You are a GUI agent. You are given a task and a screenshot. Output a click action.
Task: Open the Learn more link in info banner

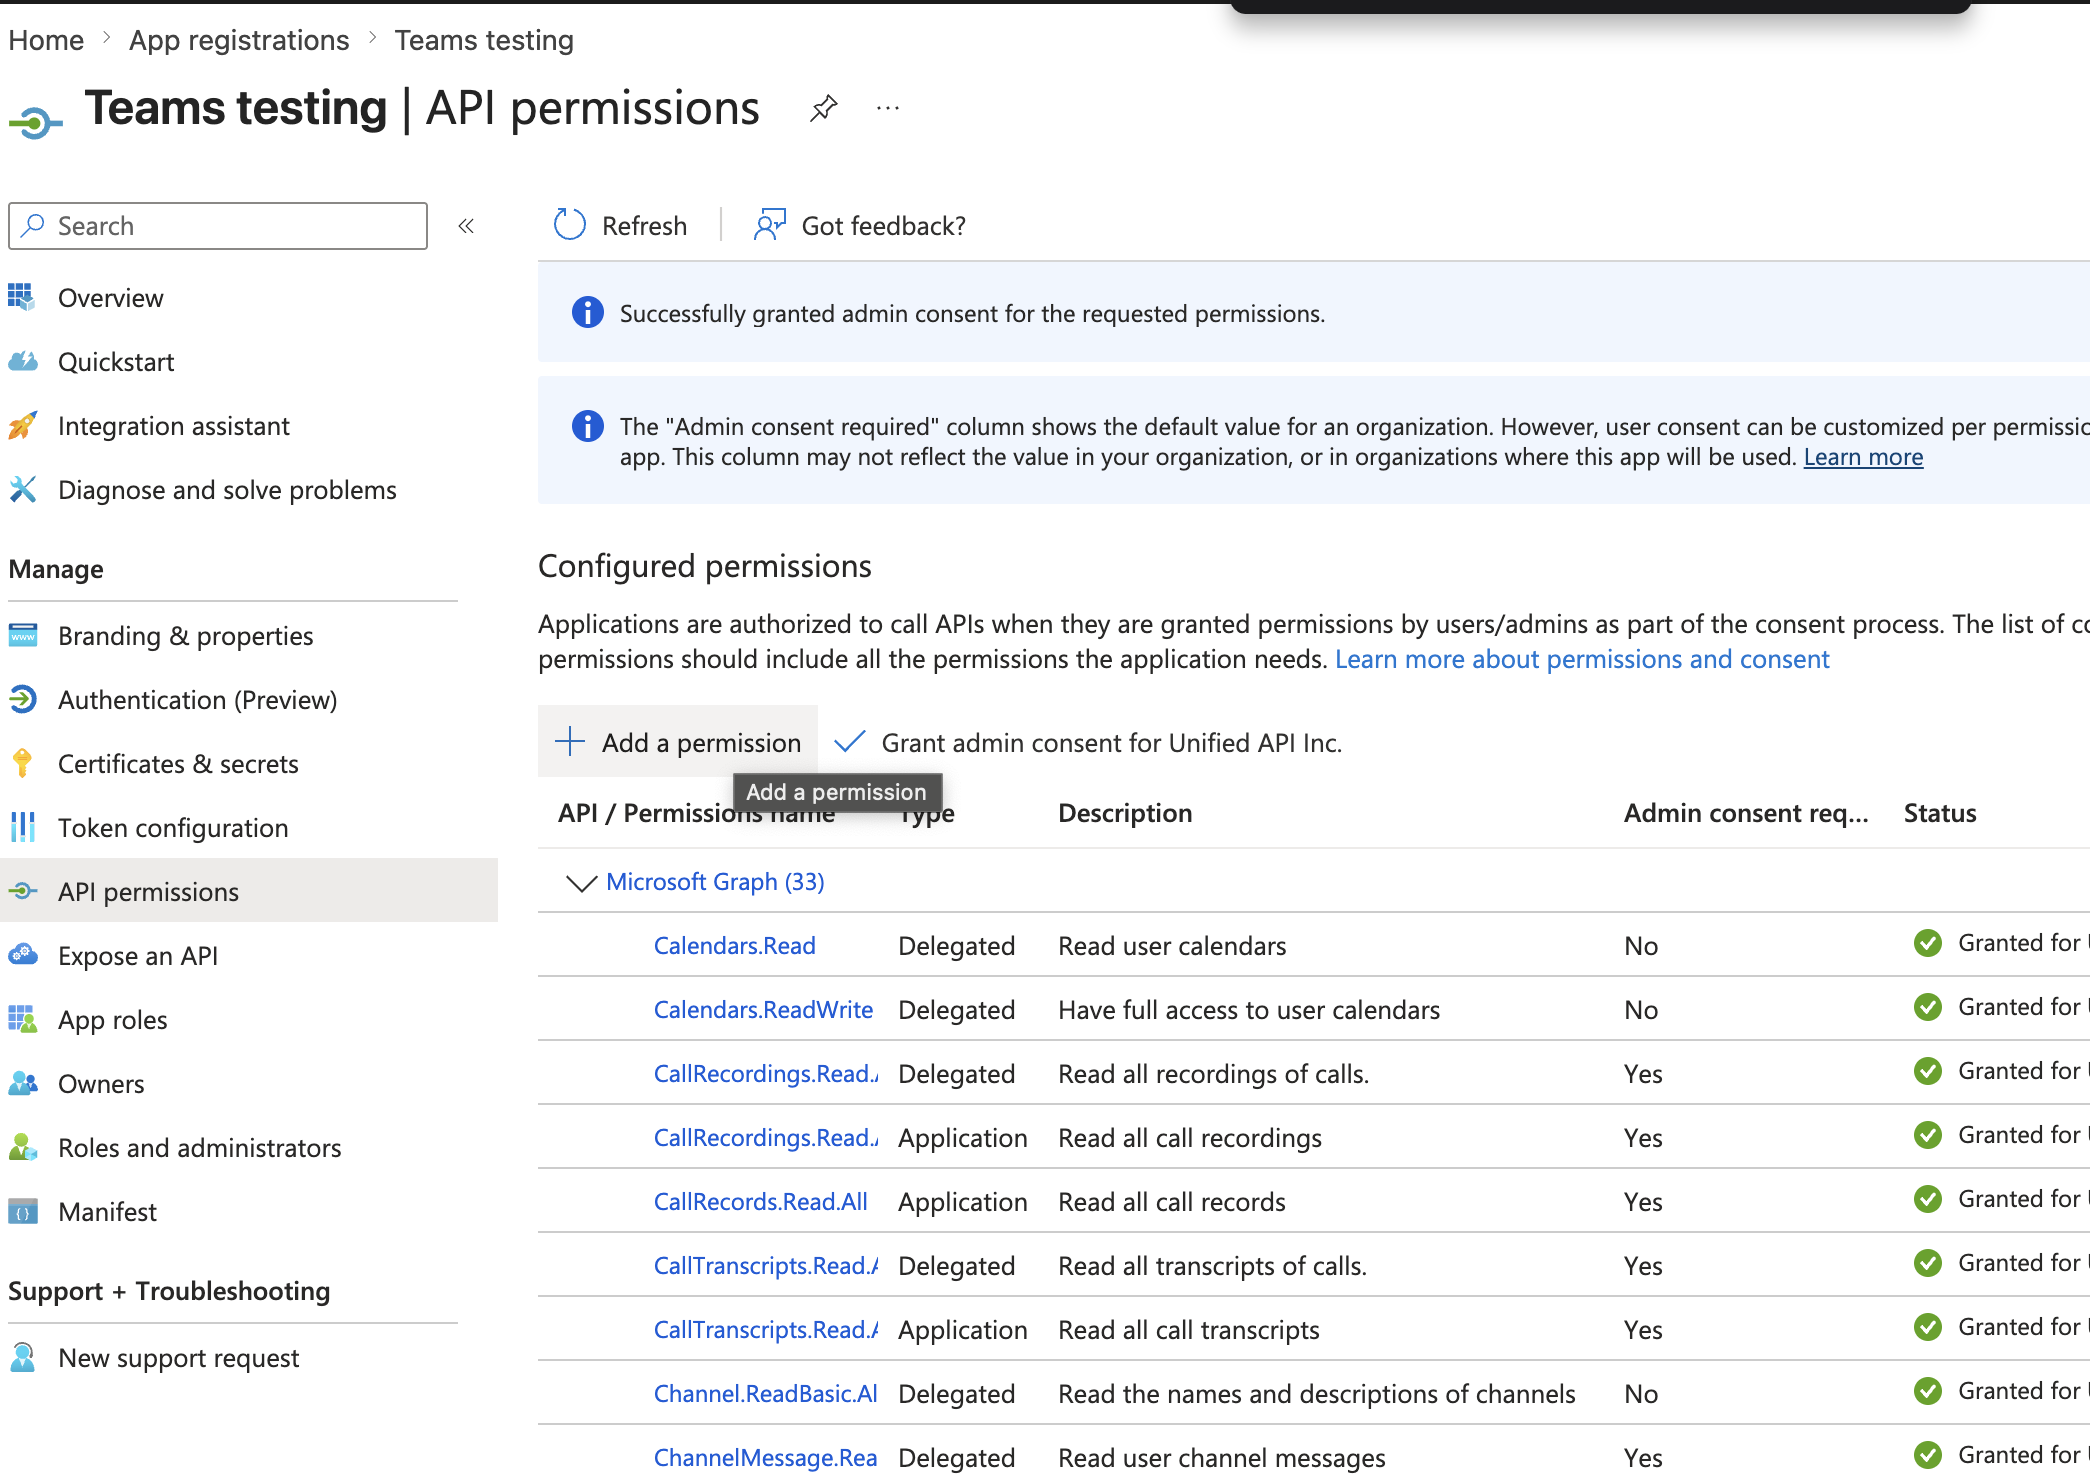click(x=1863, y=457)
